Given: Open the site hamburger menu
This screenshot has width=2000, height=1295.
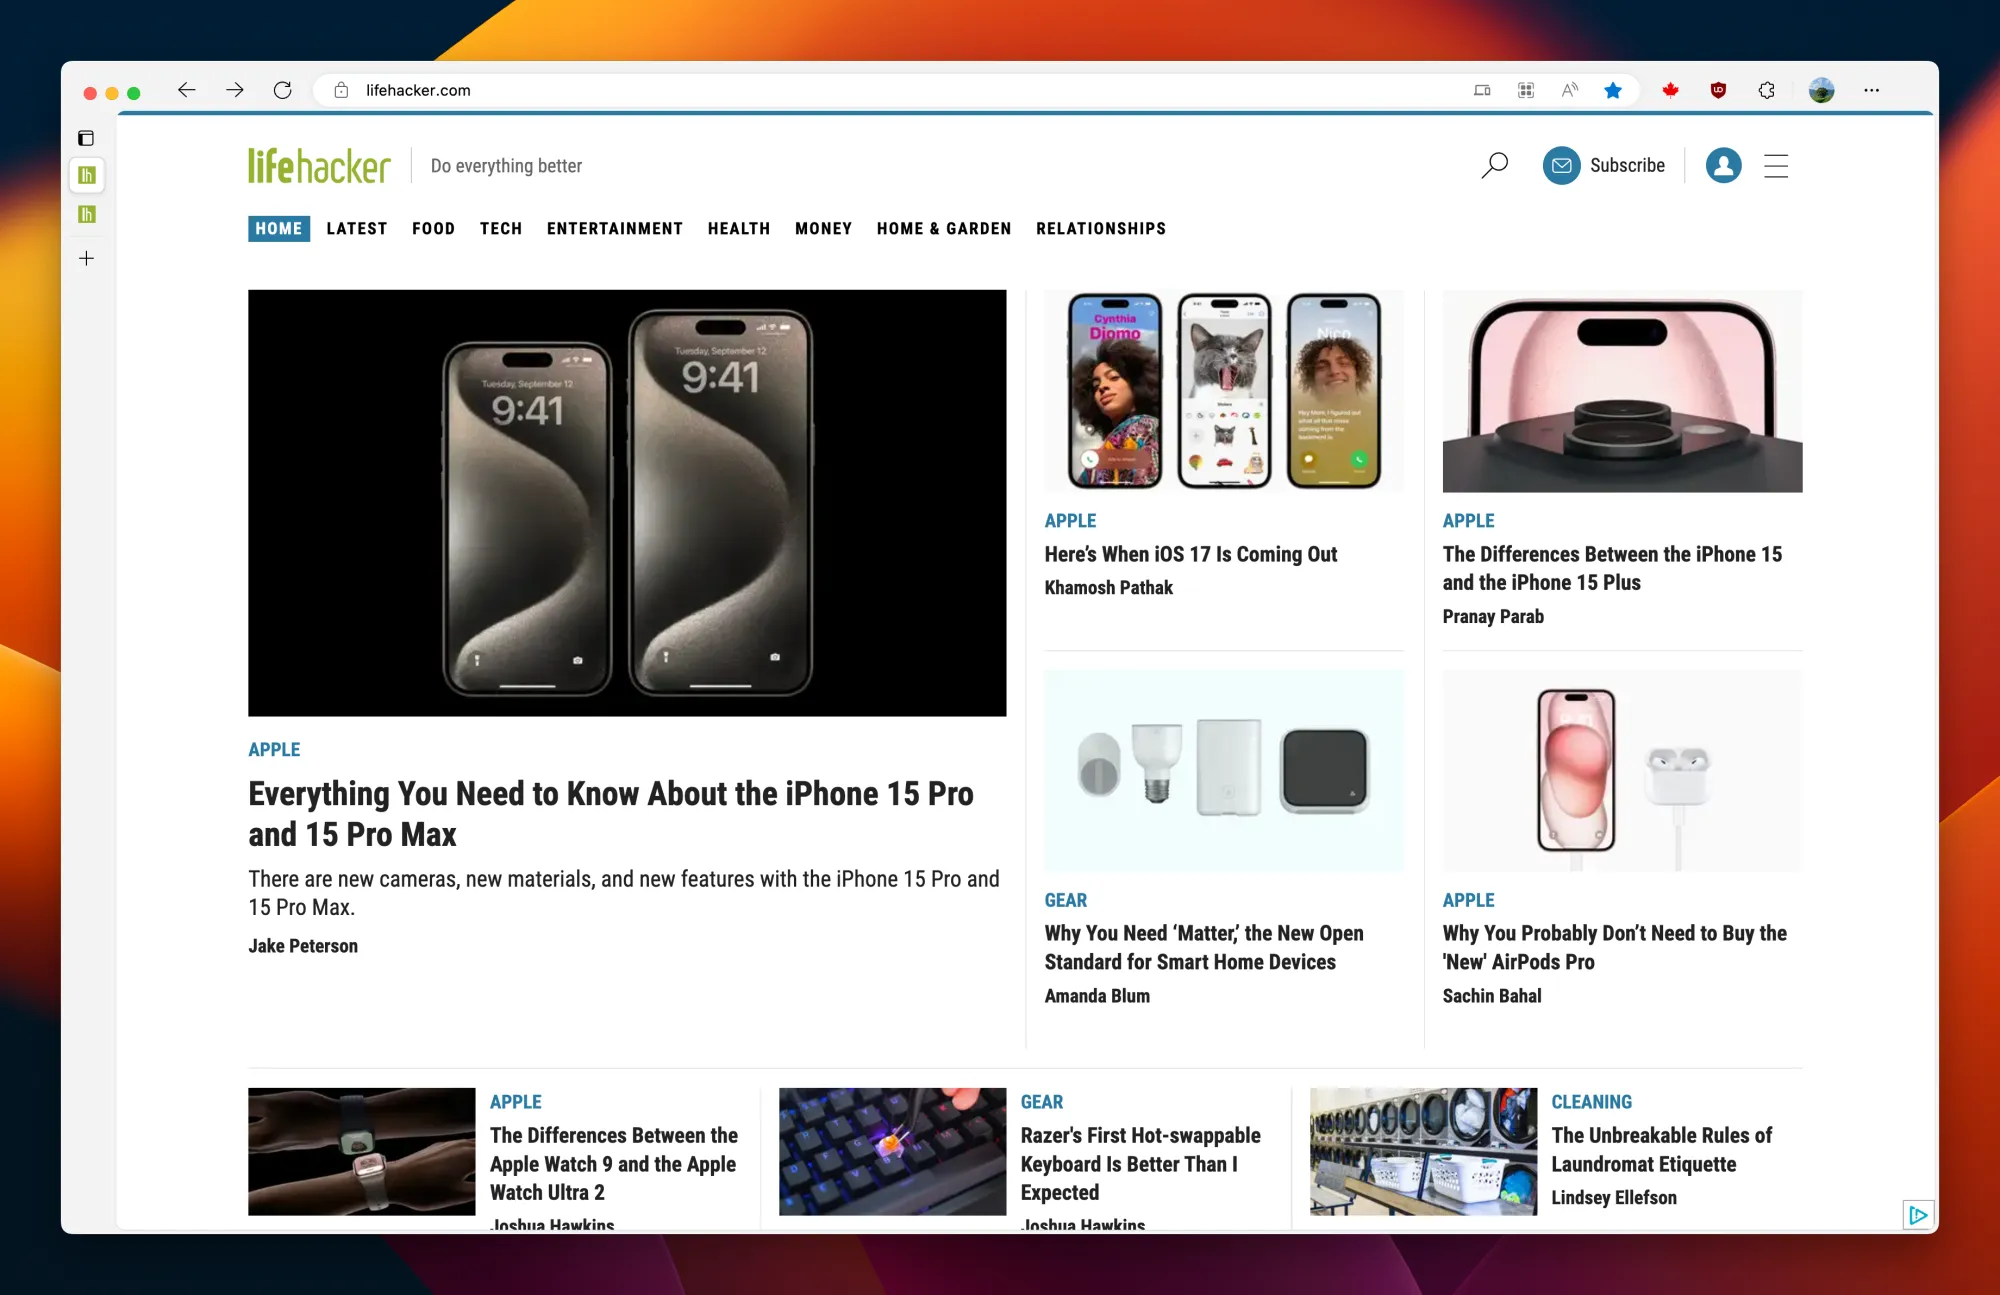Looking at the screenshot, I should [x=1776, y=166].
